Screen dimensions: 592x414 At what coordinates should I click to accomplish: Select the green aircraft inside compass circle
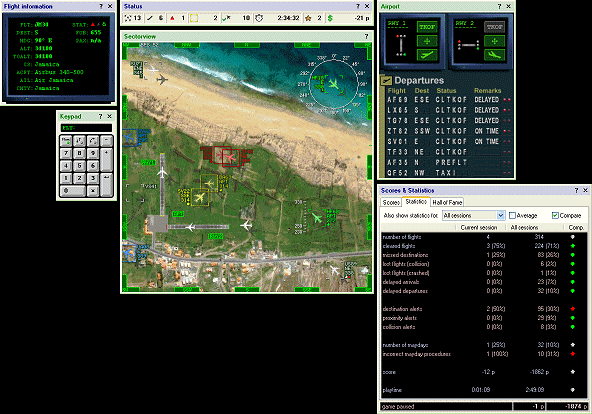coord(333,83)
